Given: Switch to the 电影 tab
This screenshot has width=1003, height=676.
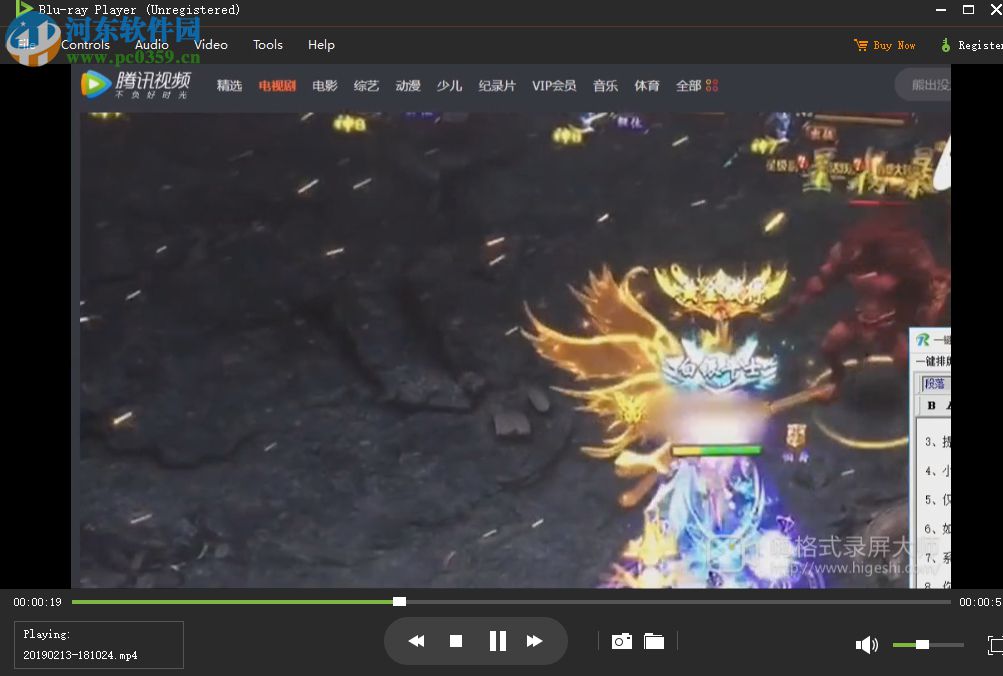Looking at the screenshot, I should click(323, 85).
